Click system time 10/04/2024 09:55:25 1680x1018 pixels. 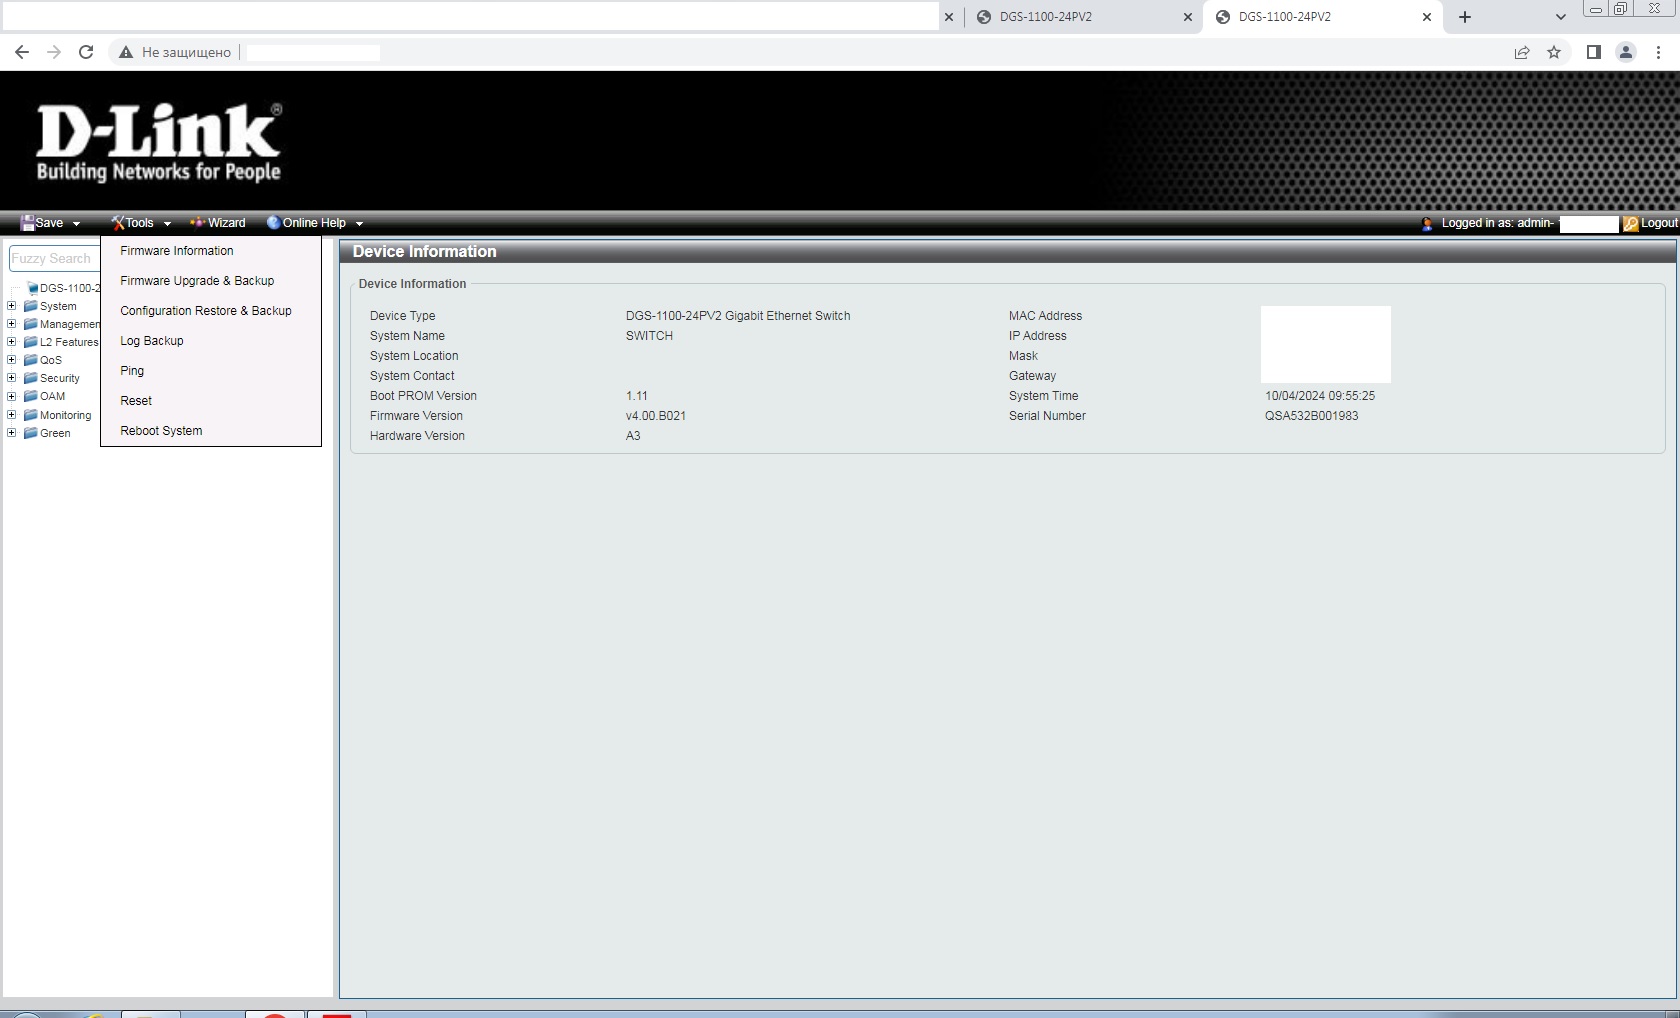coord(1320,396)
